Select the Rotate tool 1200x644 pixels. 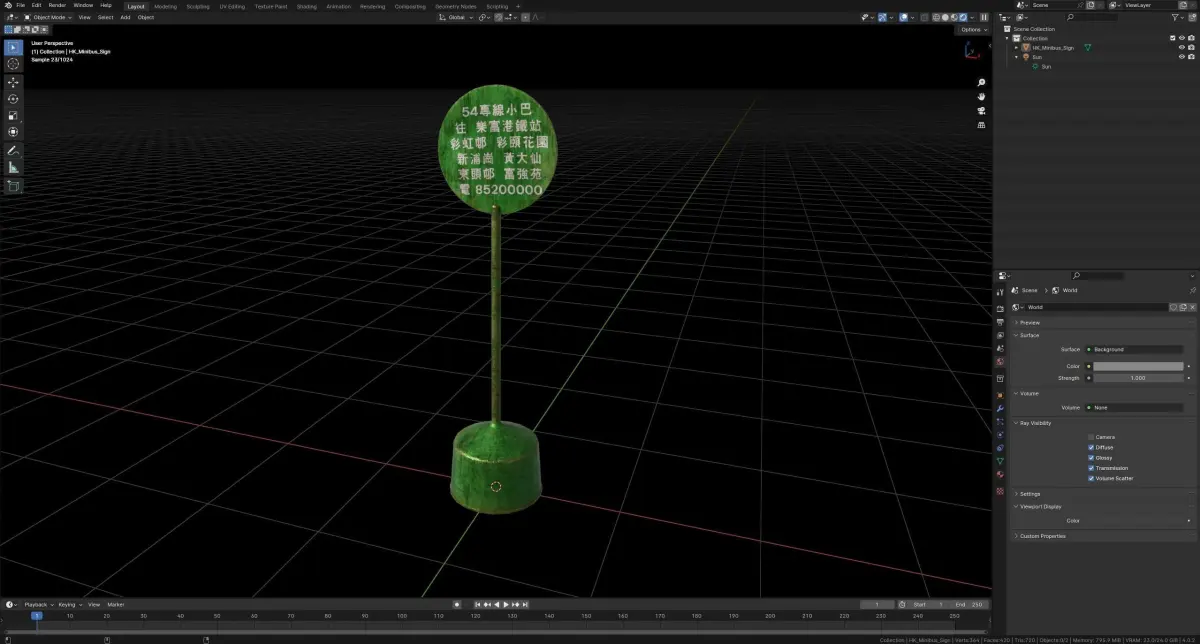tap(13, 99)
